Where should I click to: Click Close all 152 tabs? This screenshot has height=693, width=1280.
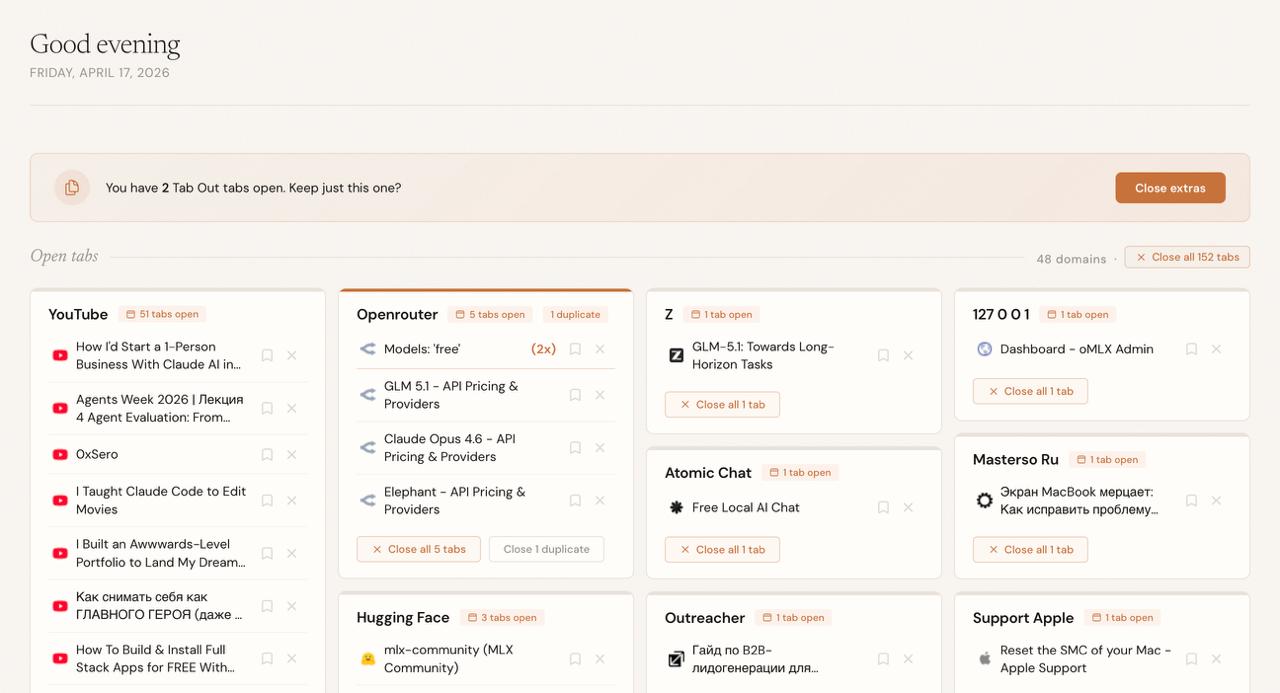(1187, 257)
